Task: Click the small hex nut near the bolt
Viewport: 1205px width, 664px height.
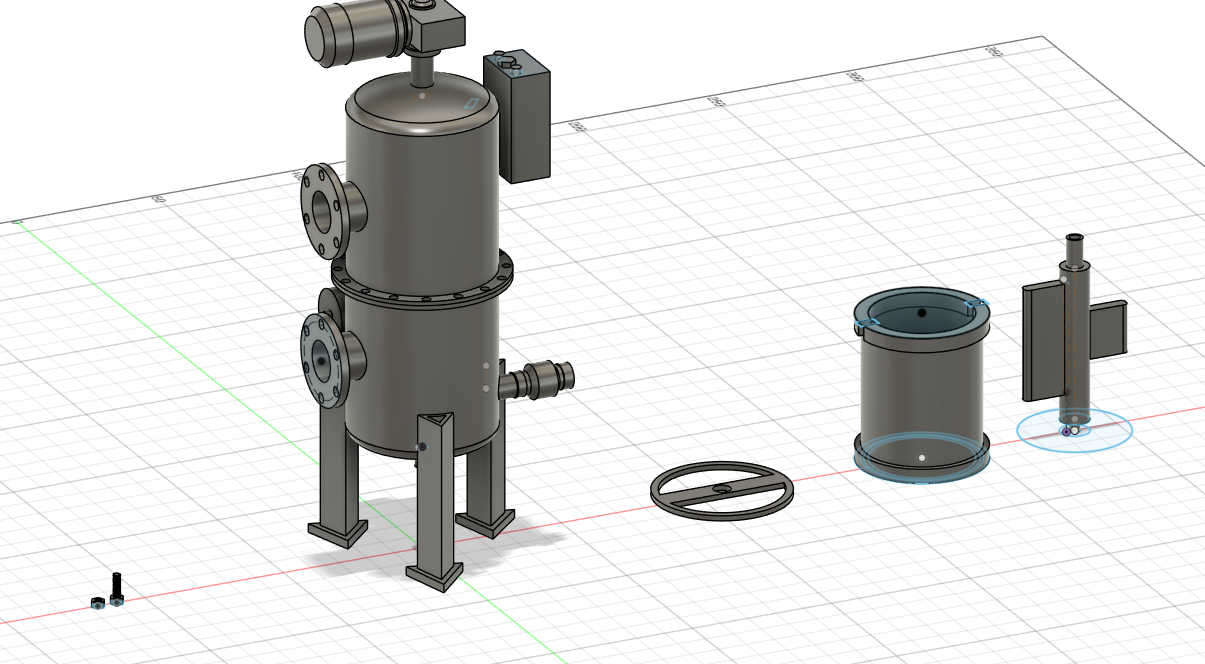Action: click(97, 603)
